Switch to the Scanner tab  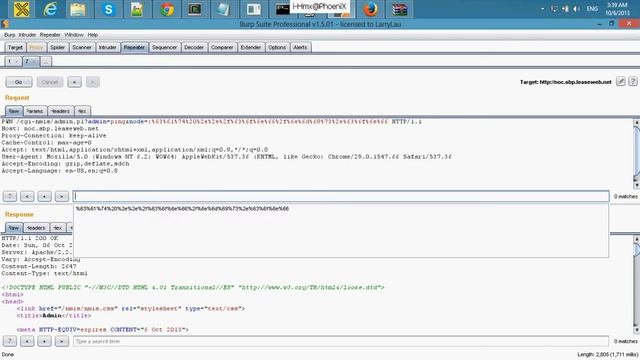coord(82,47)
